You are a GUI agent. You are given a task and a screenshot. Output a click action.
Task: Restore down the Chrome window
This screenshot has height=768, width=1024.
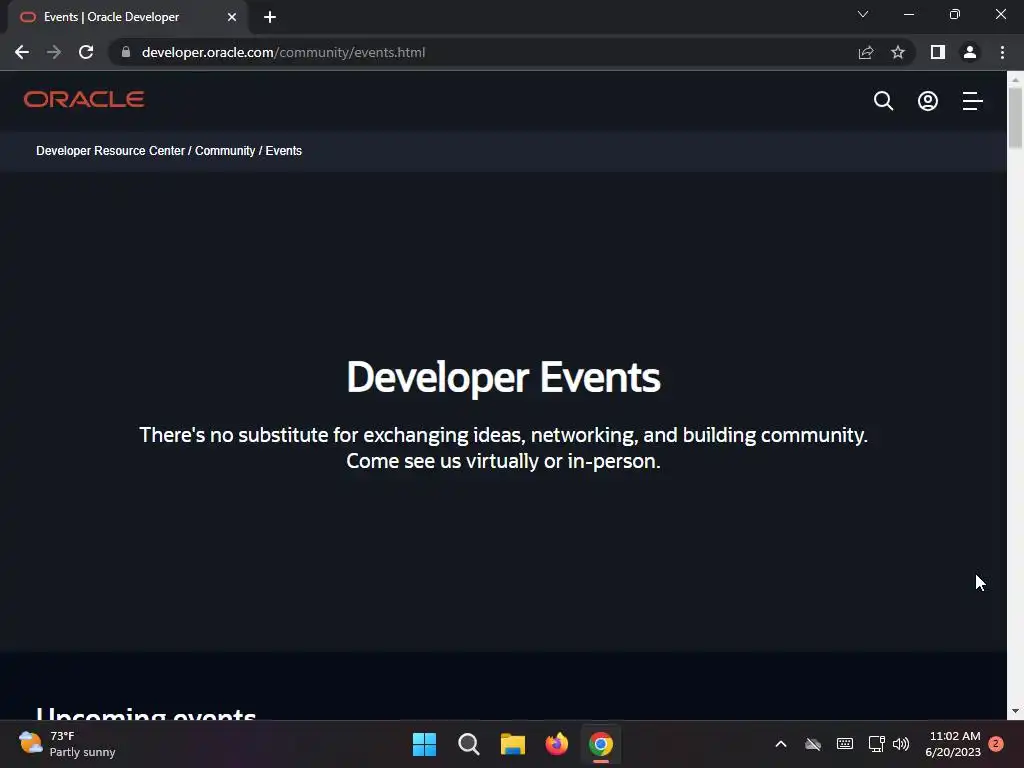pyautogui.click(x=954, y=14)
